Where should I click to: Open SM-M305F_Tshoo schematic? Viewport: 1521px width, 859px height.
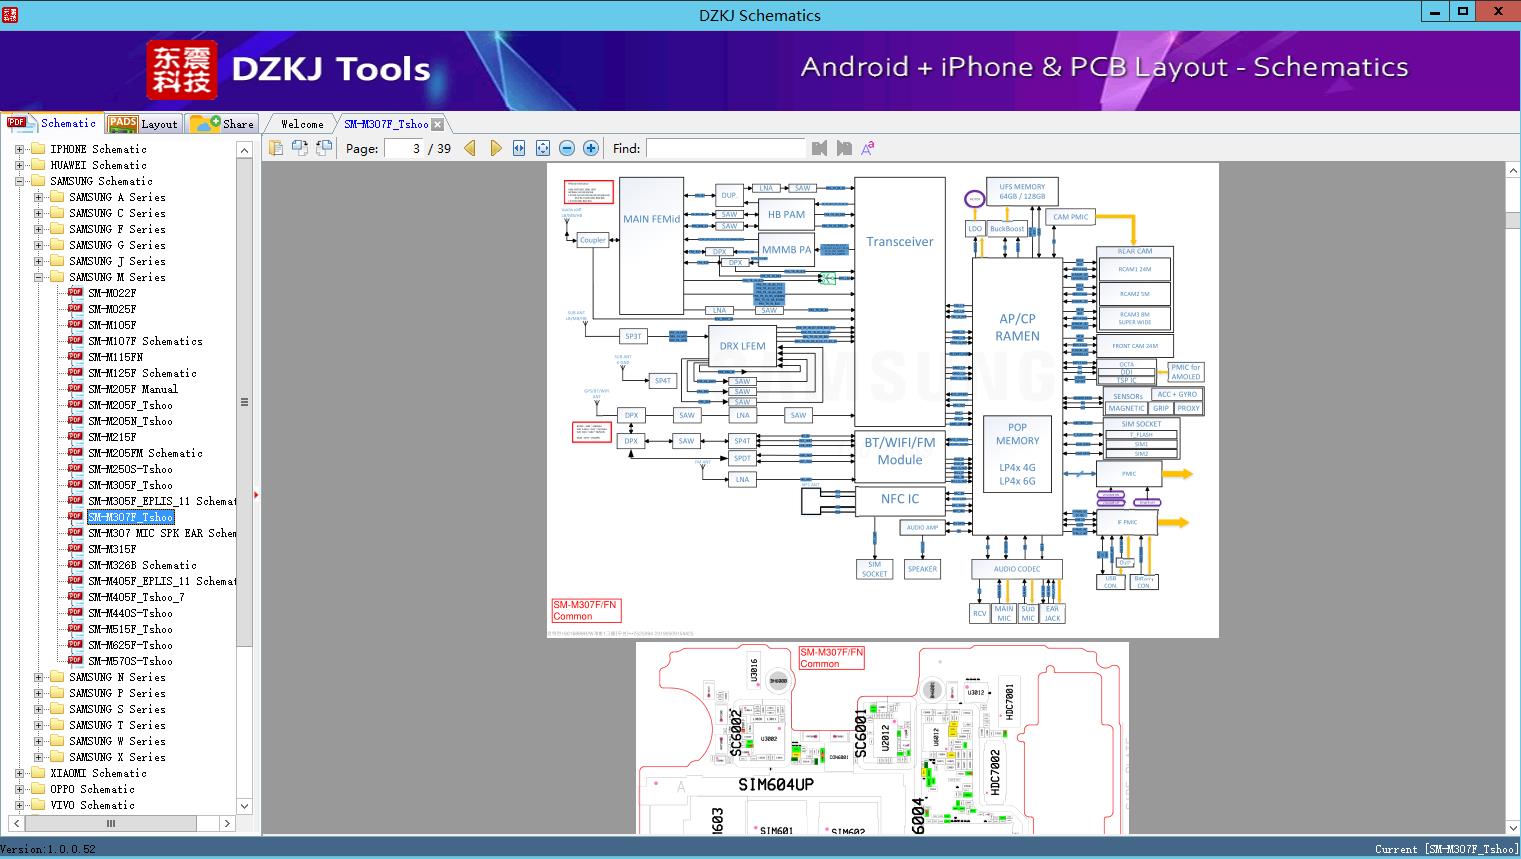(x=130, y=485)
